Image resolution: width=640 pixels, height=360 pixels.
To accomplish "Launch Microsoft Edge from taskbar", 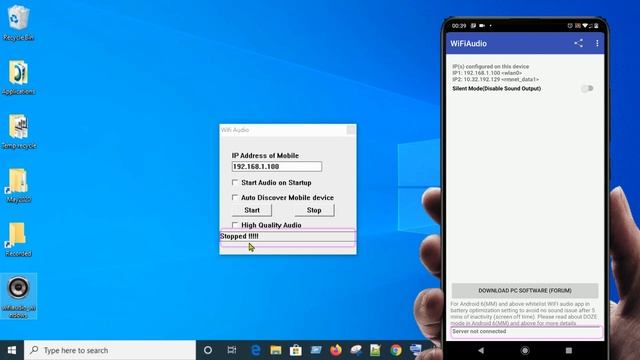I will 256,350.
